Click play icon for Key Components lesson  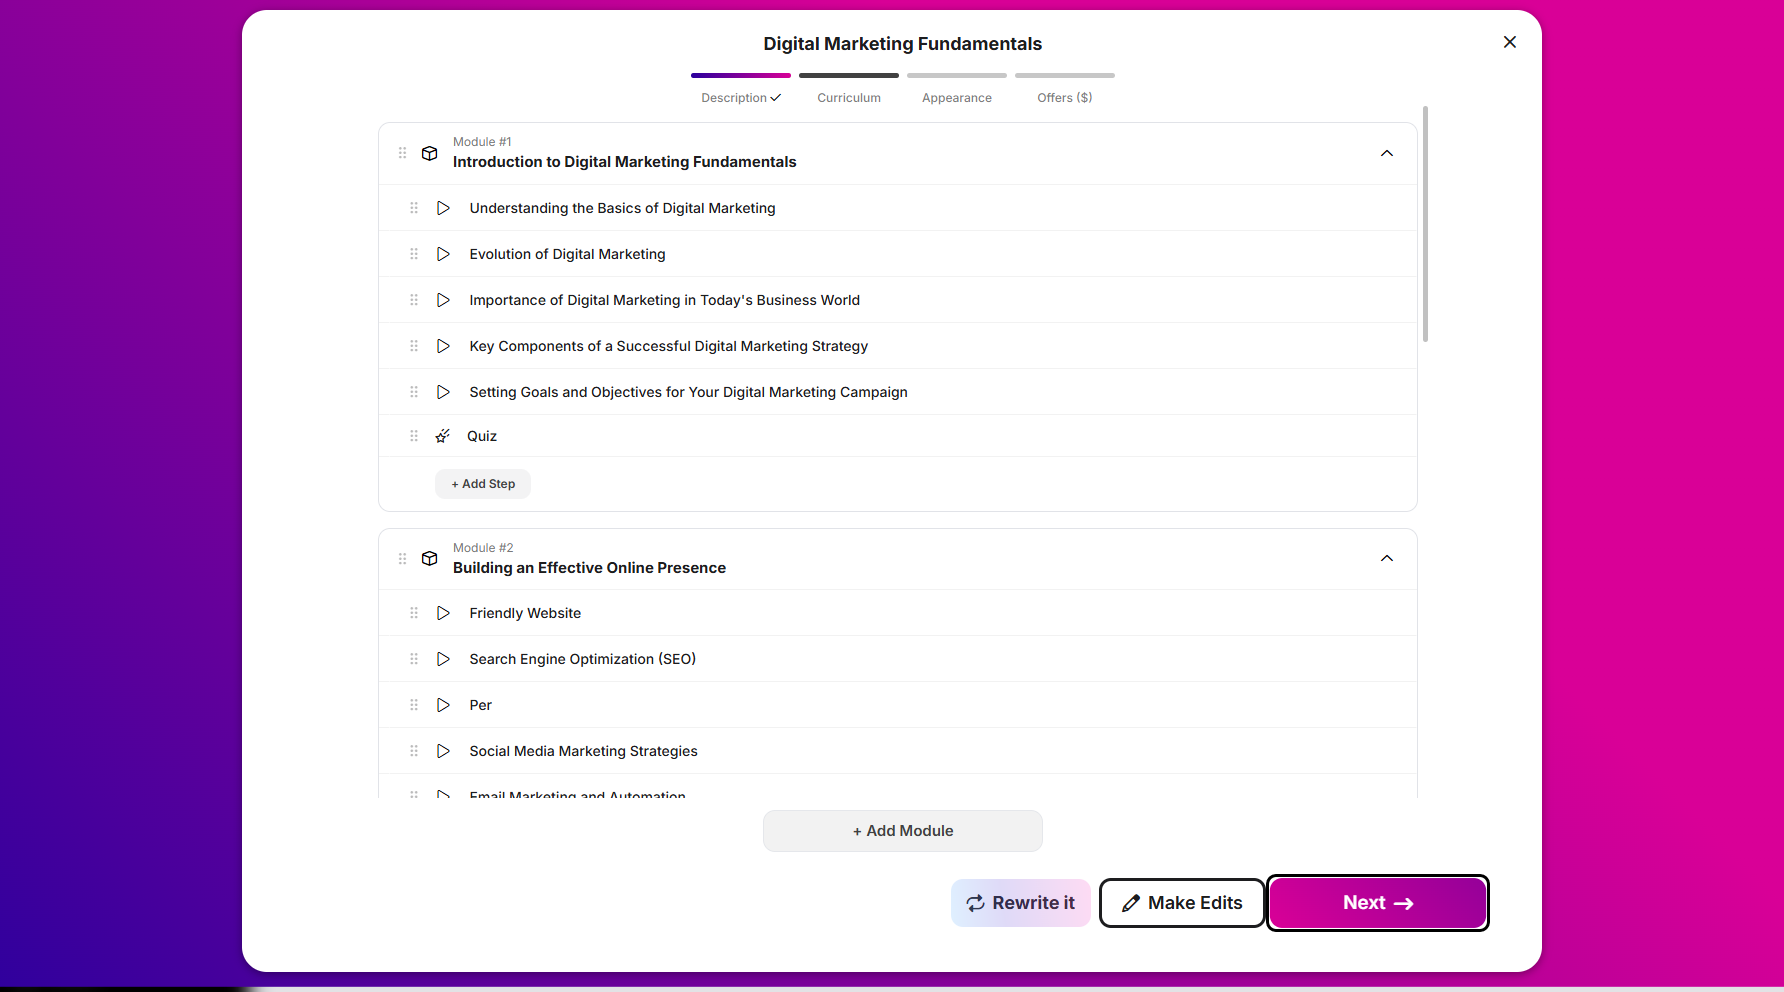[x=443, y=346]
